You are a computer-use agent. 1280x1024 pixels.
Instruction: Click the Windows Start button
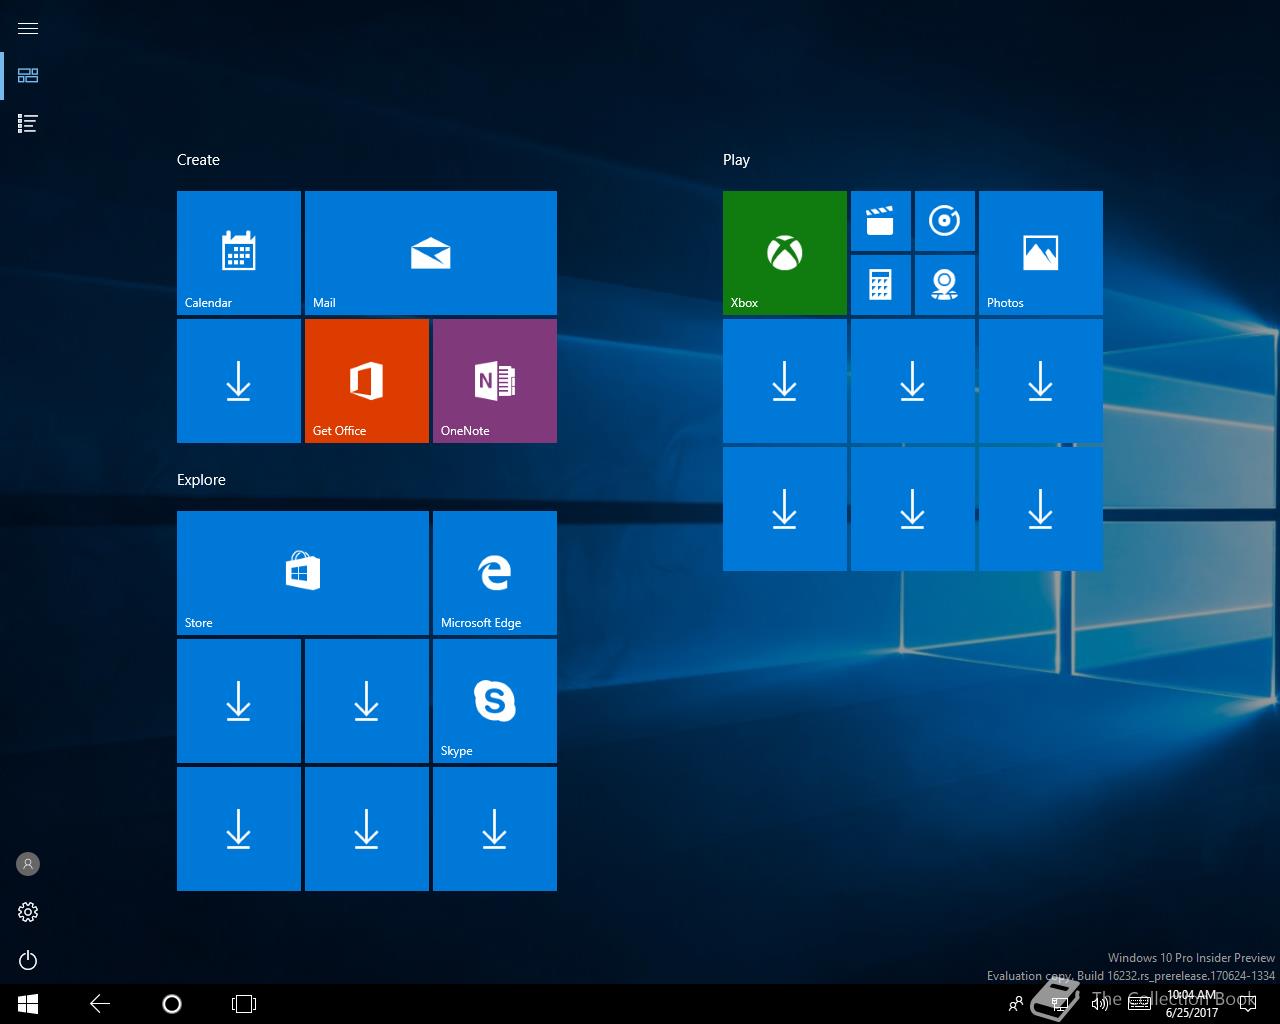coord(28,1004)
